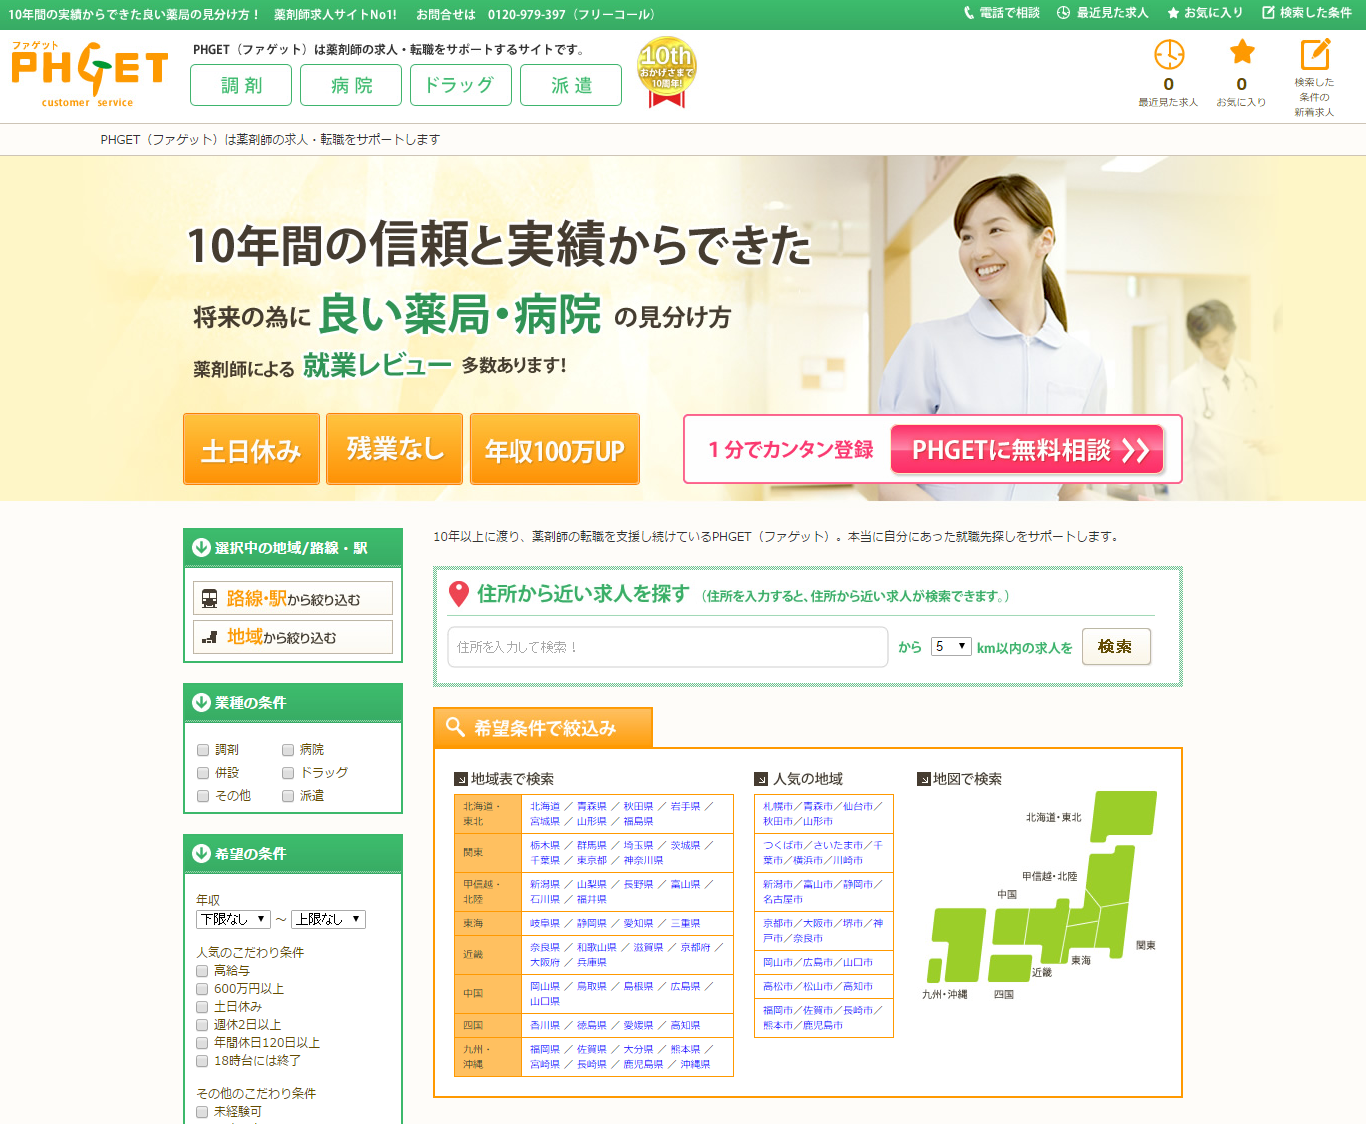Check the 18時台には終了 checkbox
This screenshot has height=1124, width=1366.
pos(203,1061)
